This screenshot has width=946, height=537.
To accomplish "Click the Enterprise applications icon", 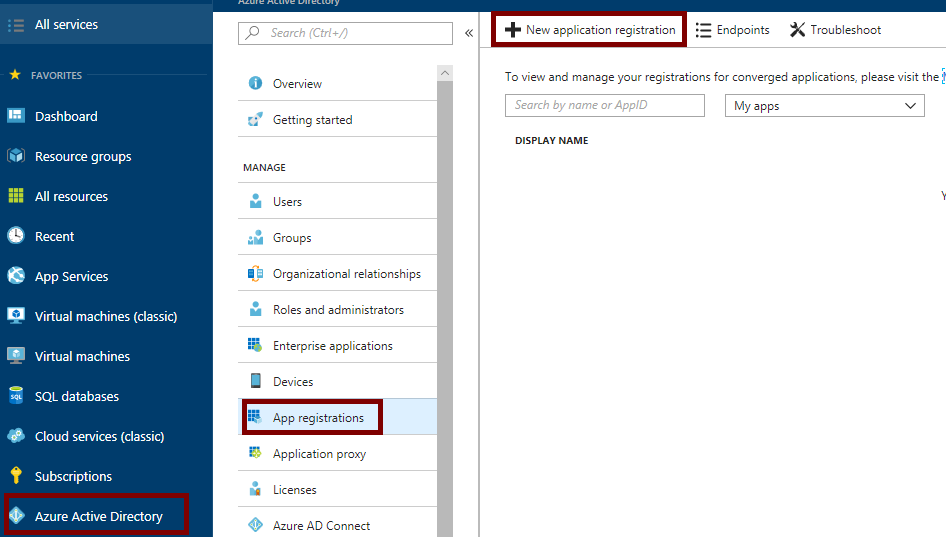I will pyautogui.click(x=255, y=345).
